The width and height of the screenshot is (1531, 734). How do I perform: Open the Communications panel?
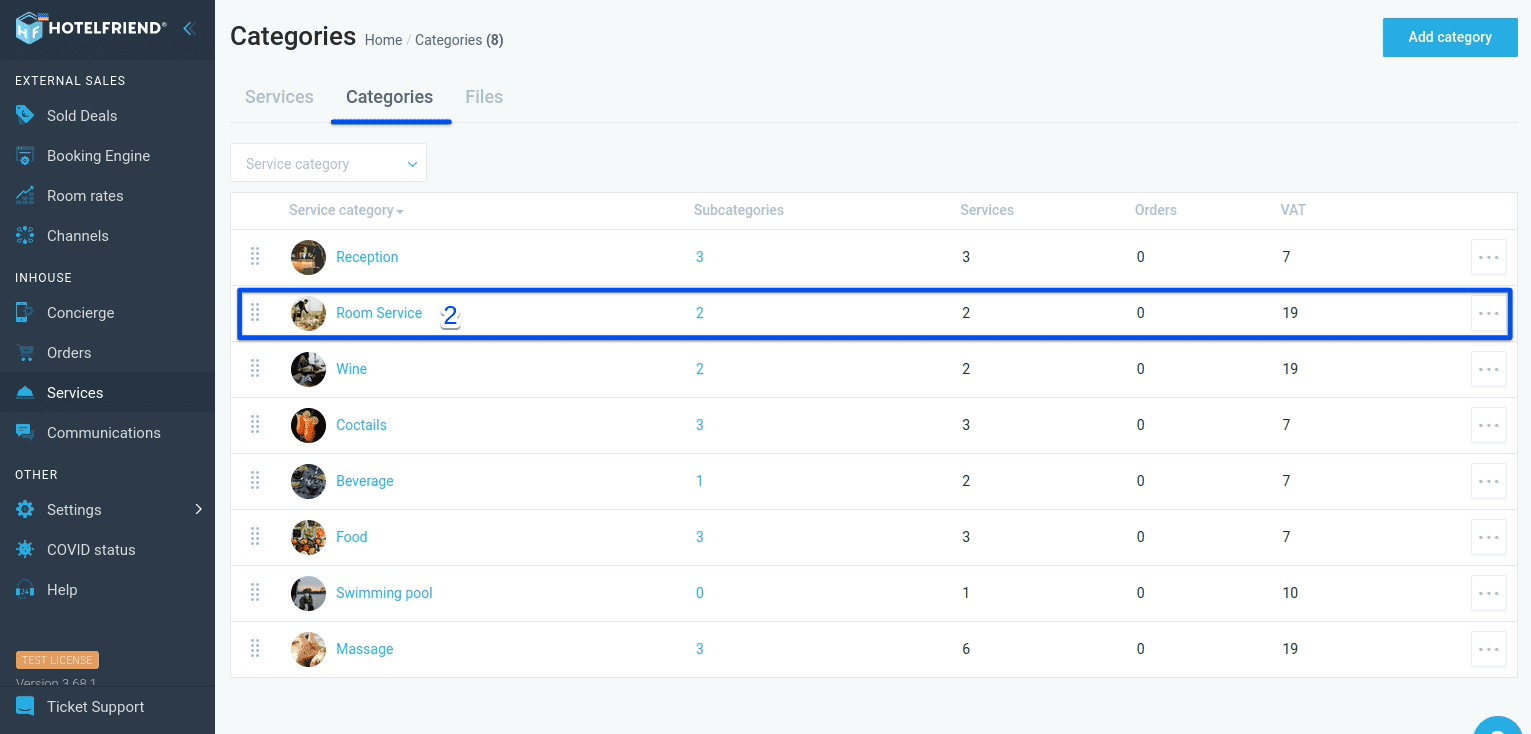coord(102,432)
